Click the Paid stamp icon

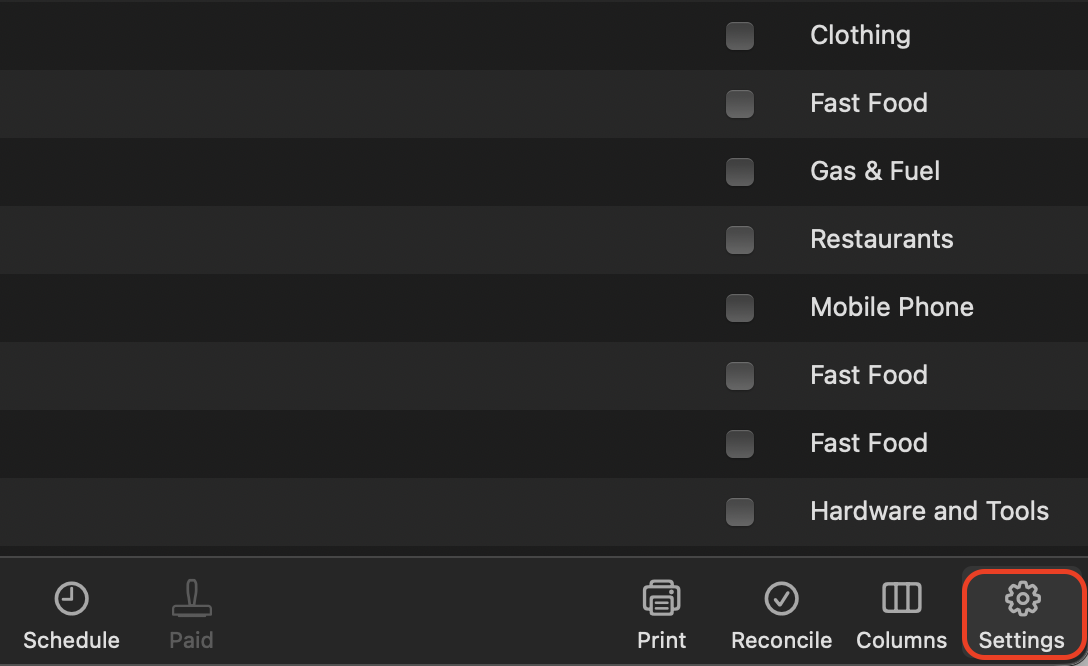[191, 599]
